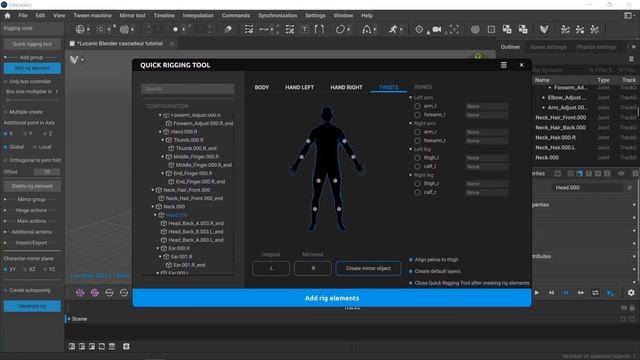Collapse the Right arm twist group

coord(411,123)
